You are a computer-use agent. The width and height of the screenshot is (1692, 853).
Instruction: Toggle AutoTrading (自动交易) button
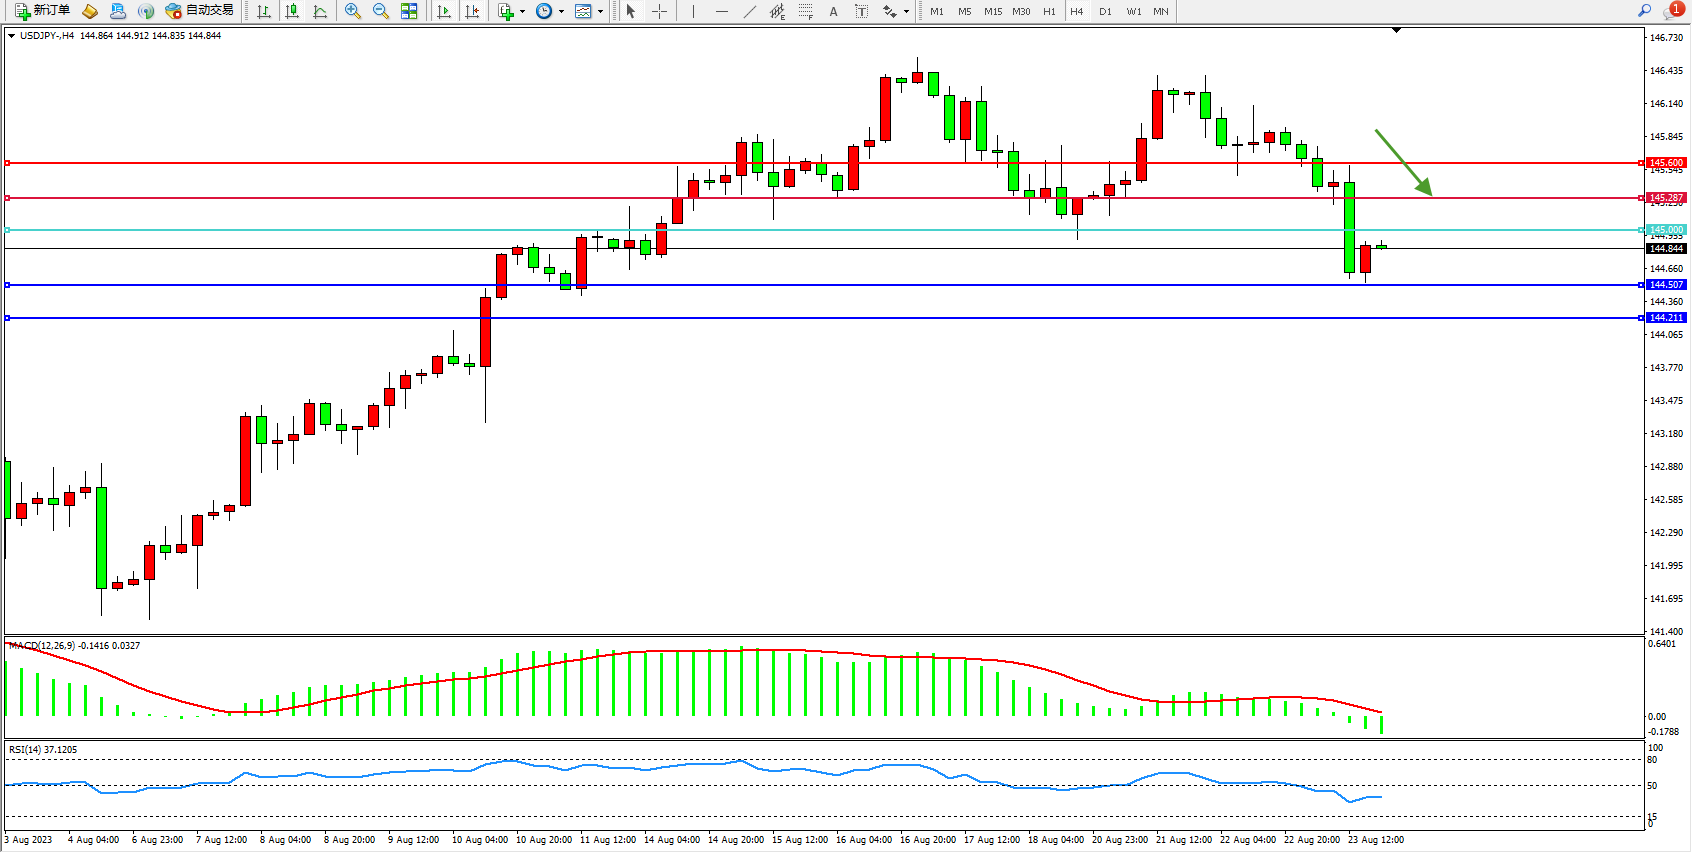tap(199, 11)
